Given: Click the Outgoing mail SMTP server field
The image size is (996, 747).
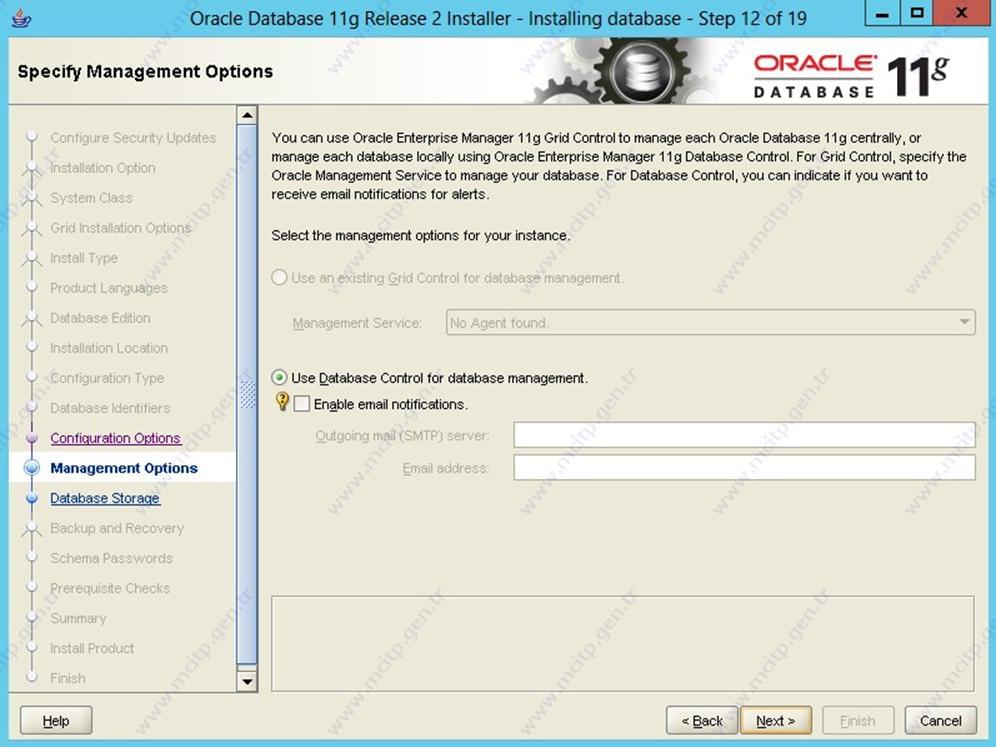Looking at the screenshot, I should pyautogui.click(x=744, y=436).
